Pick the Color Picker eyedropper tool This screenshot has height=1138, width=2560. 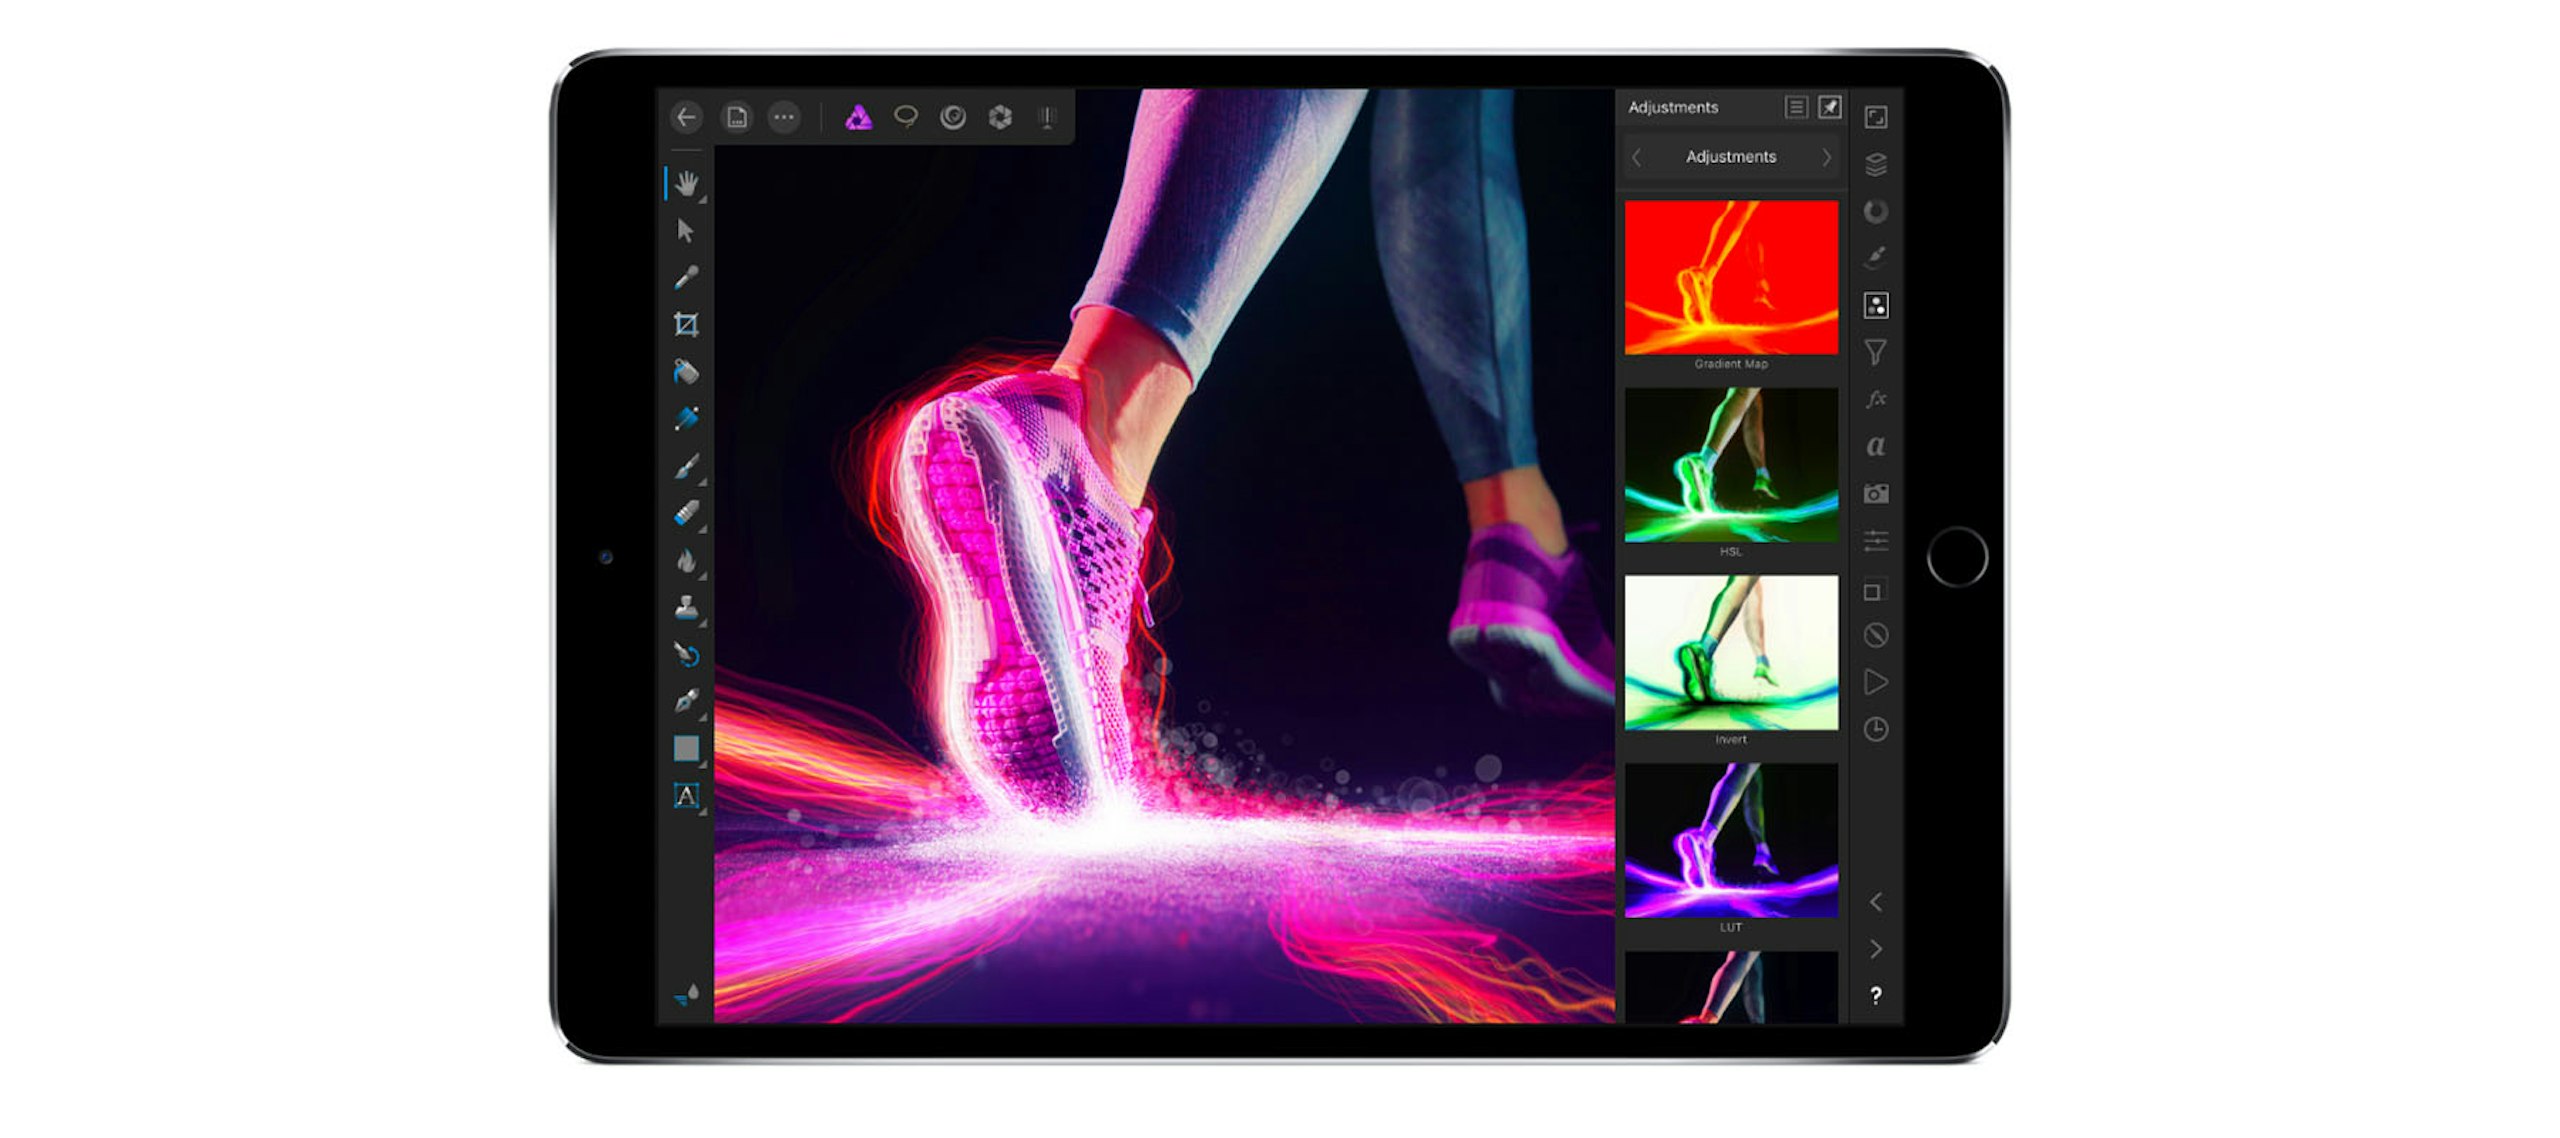(x=685, y=278)
